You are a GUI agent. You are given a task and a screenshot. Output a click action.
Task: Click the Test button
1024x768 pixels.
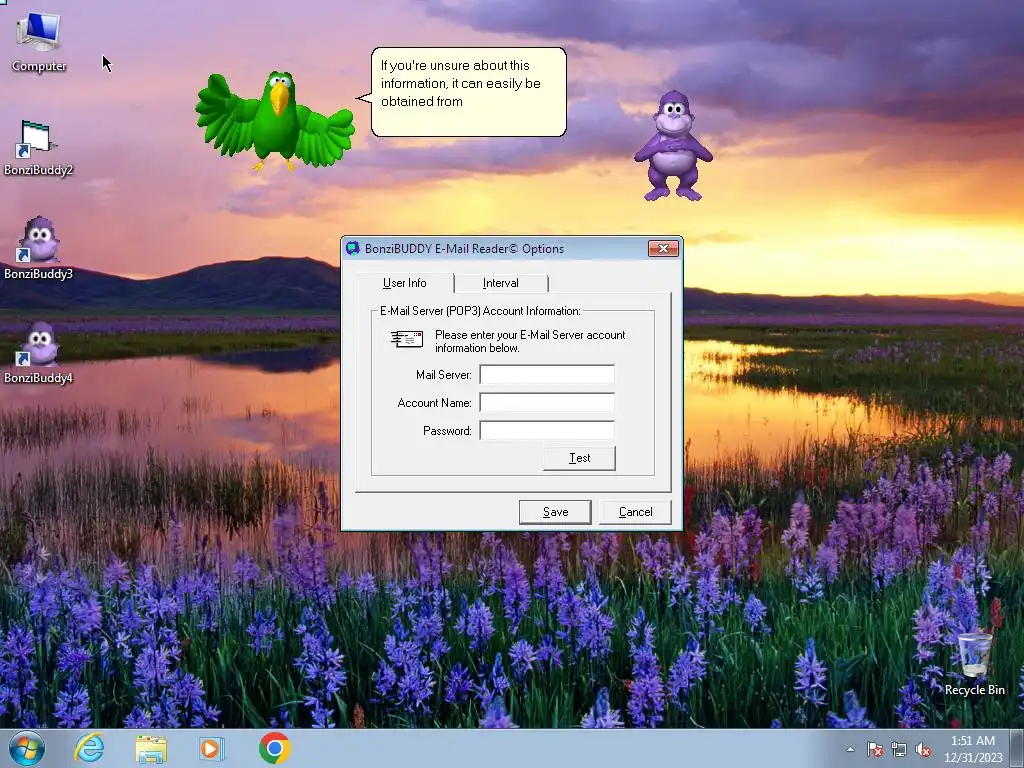[x=579, y=458]
